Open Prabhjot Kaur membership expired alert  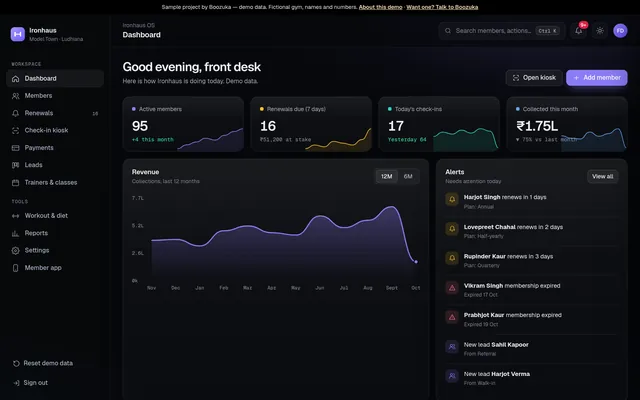(x=531, y=319)
